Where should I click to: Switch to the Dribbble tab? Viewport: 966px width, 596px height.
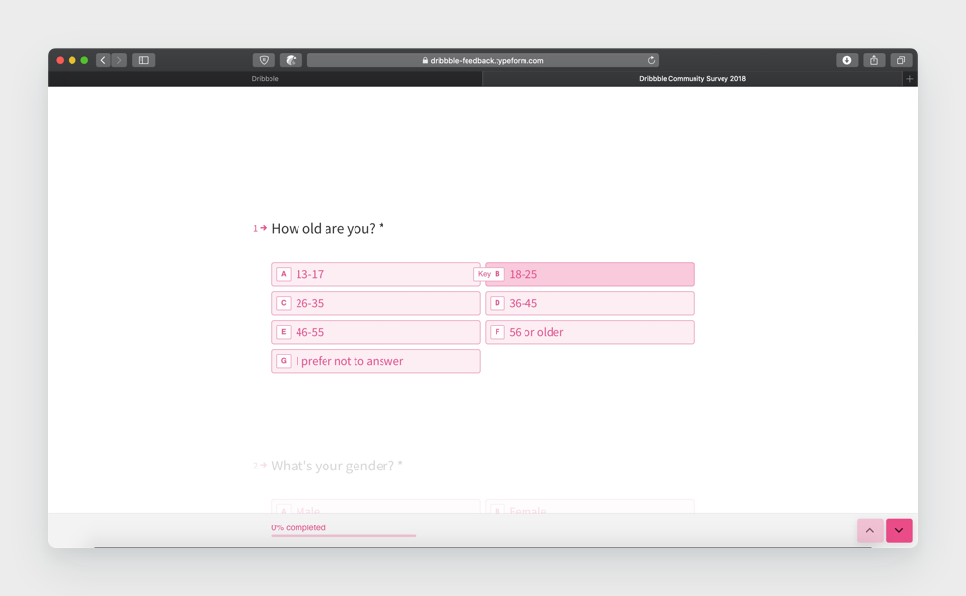[x=265, y=78]
